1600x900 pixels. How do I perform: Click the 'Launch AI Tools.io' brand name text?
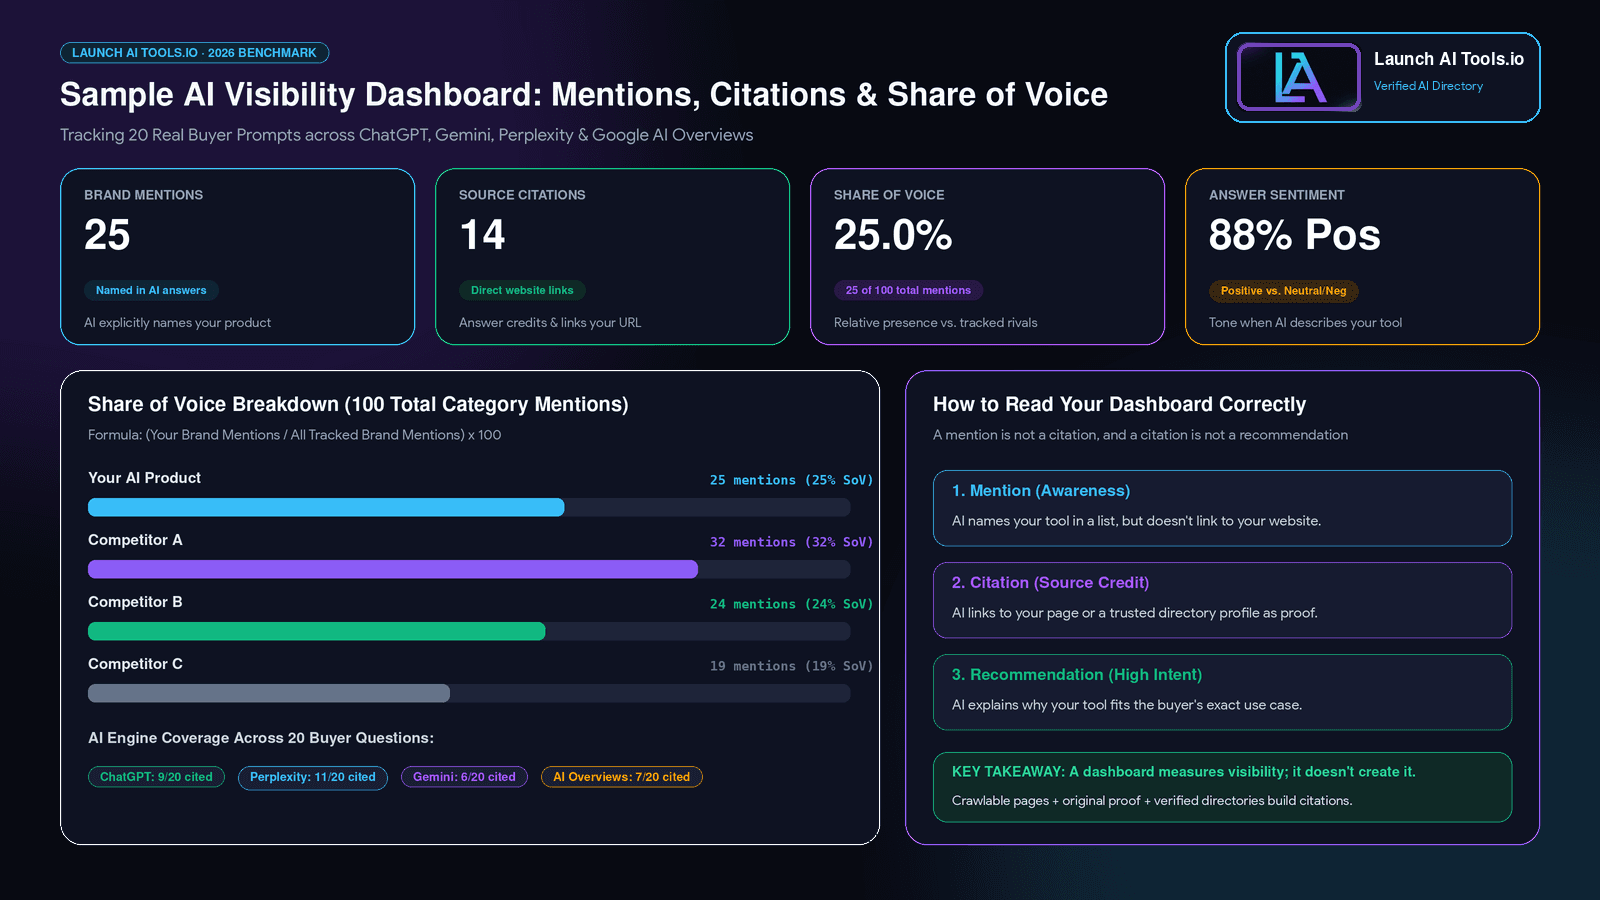(1449, 59)
